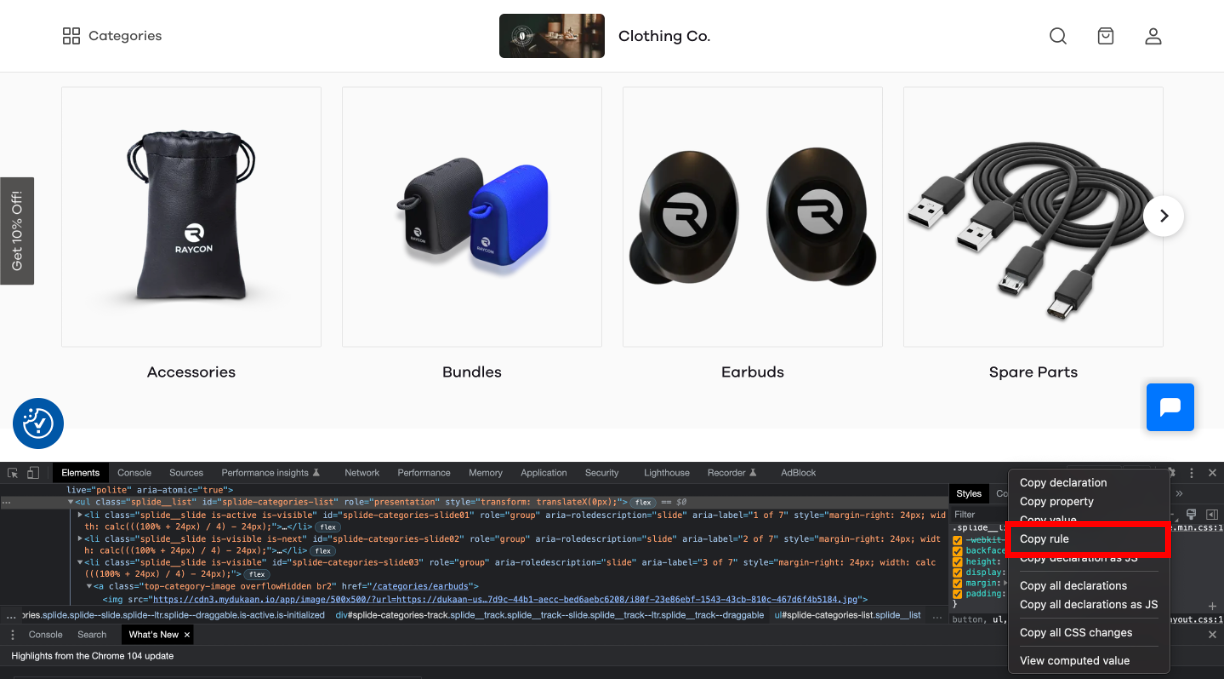Expand the splide-categories-slide01 li node

point(80,515)
